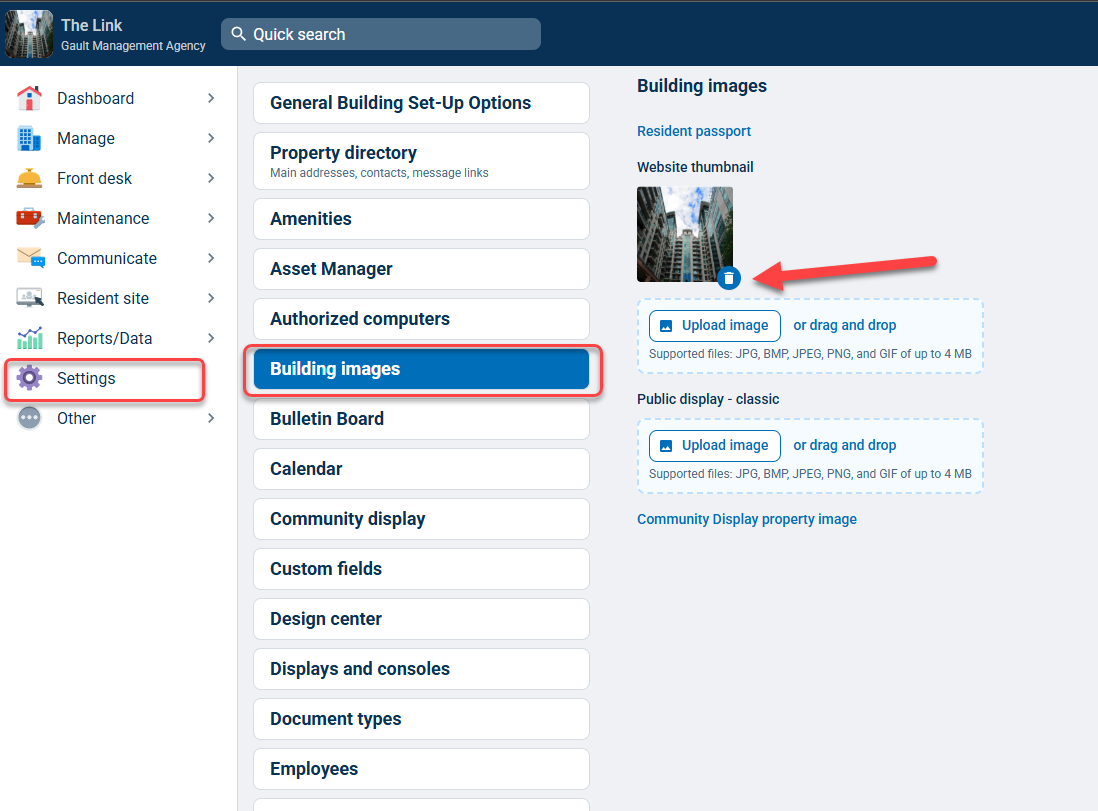The image size is (1098, 811).
Task: Expand the Dashboard chevron arrow
Action: (211, 99)
